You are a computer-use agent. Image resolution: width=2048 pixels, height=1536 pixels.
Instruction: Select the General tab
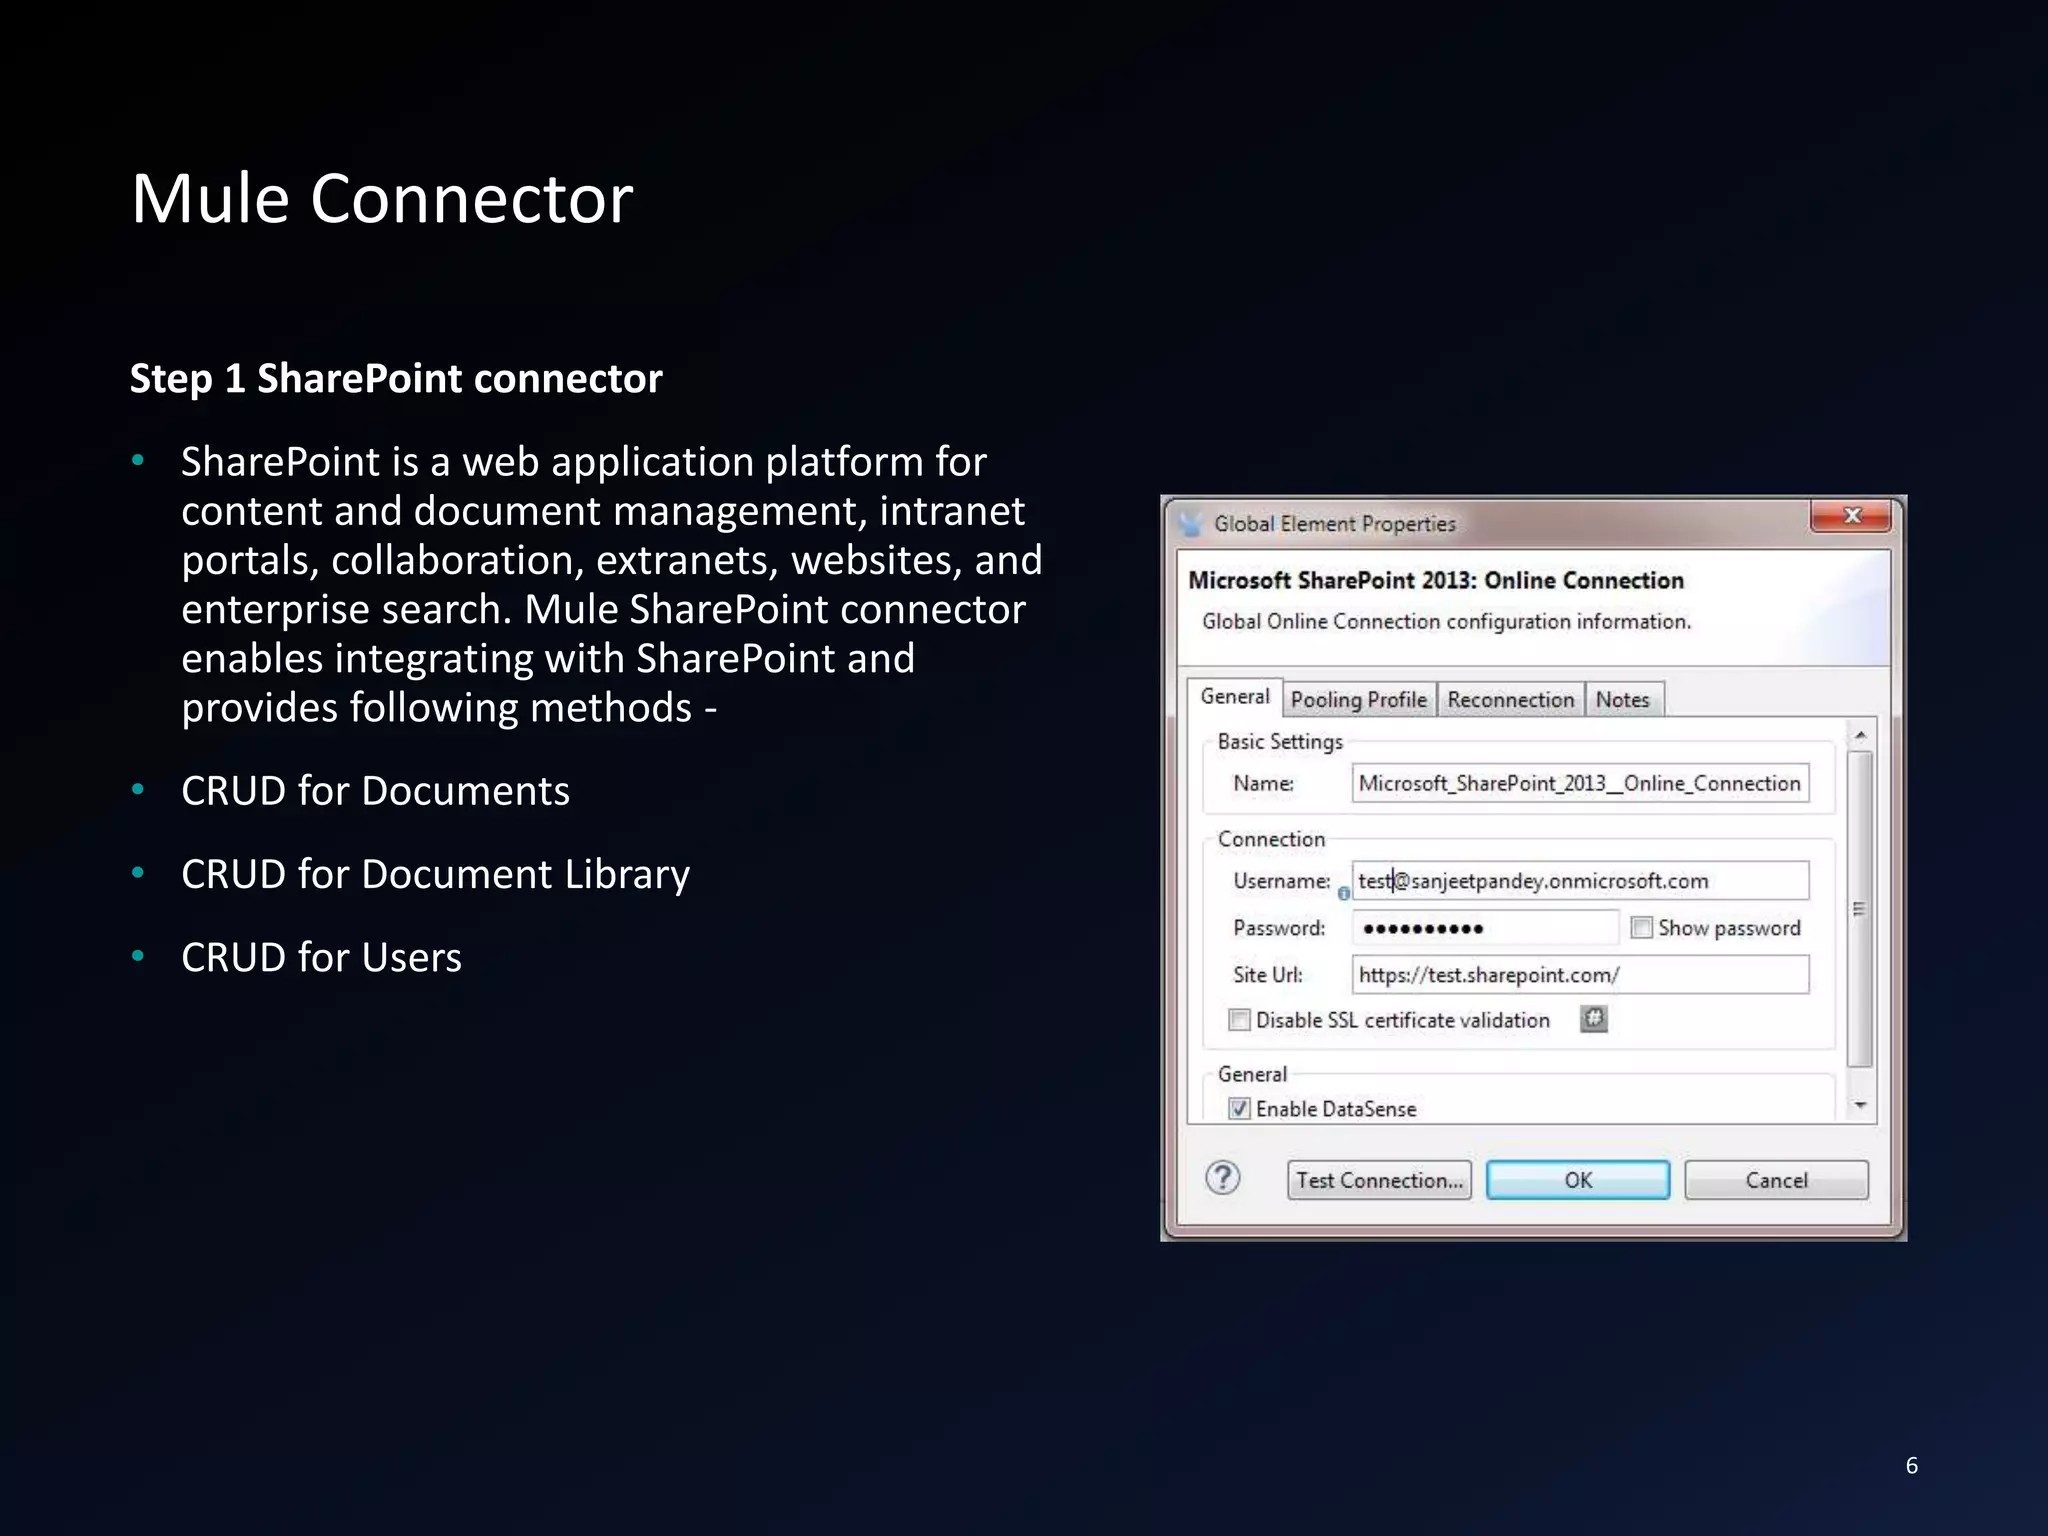(x=1235, y=697)
